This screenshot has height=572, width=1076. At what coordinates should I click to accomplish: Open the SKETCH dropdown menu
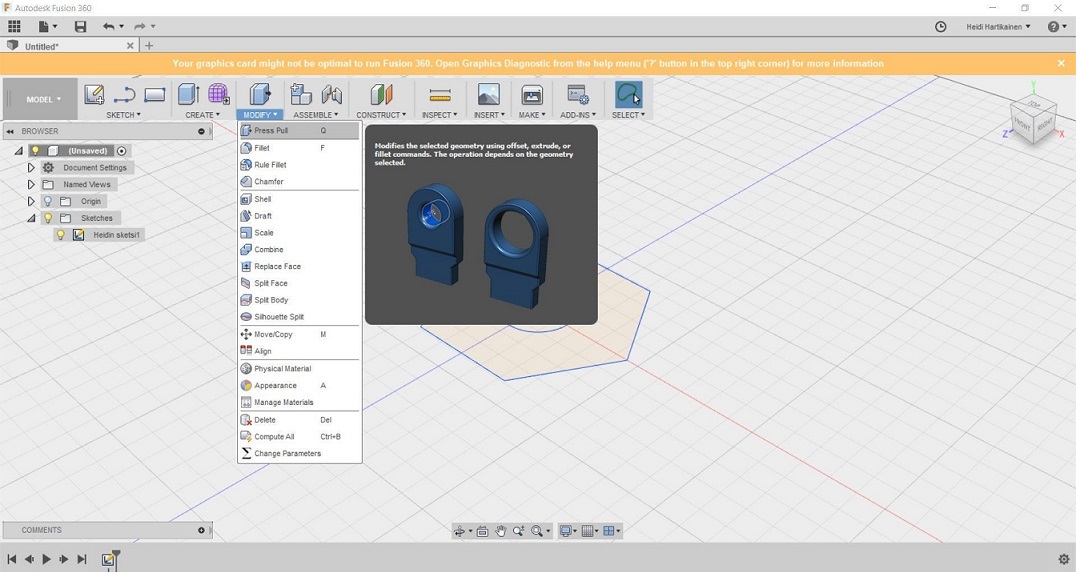coord(124,115)
